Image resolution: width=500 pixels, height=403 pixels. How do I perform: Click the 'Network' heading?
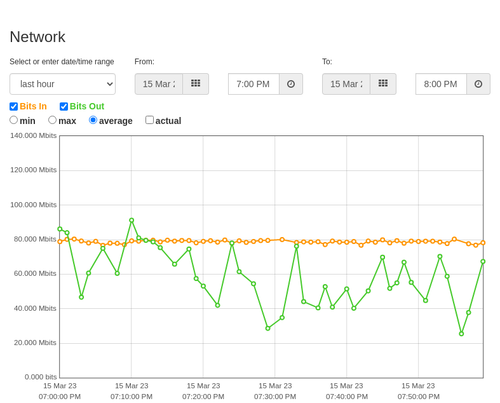click(x=37, y=37)
